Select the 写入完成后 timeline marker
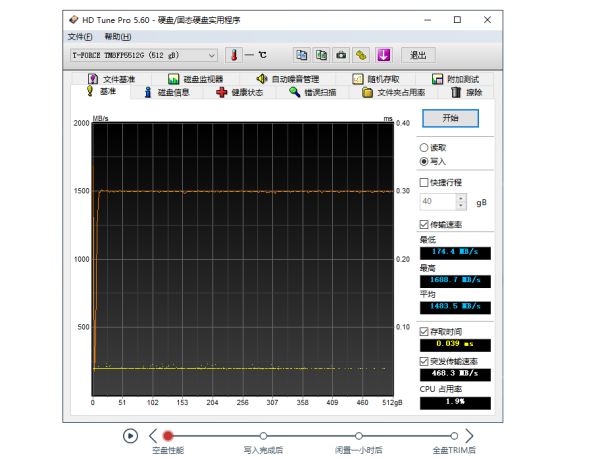The image size is (600, 459). pos(263,436)
